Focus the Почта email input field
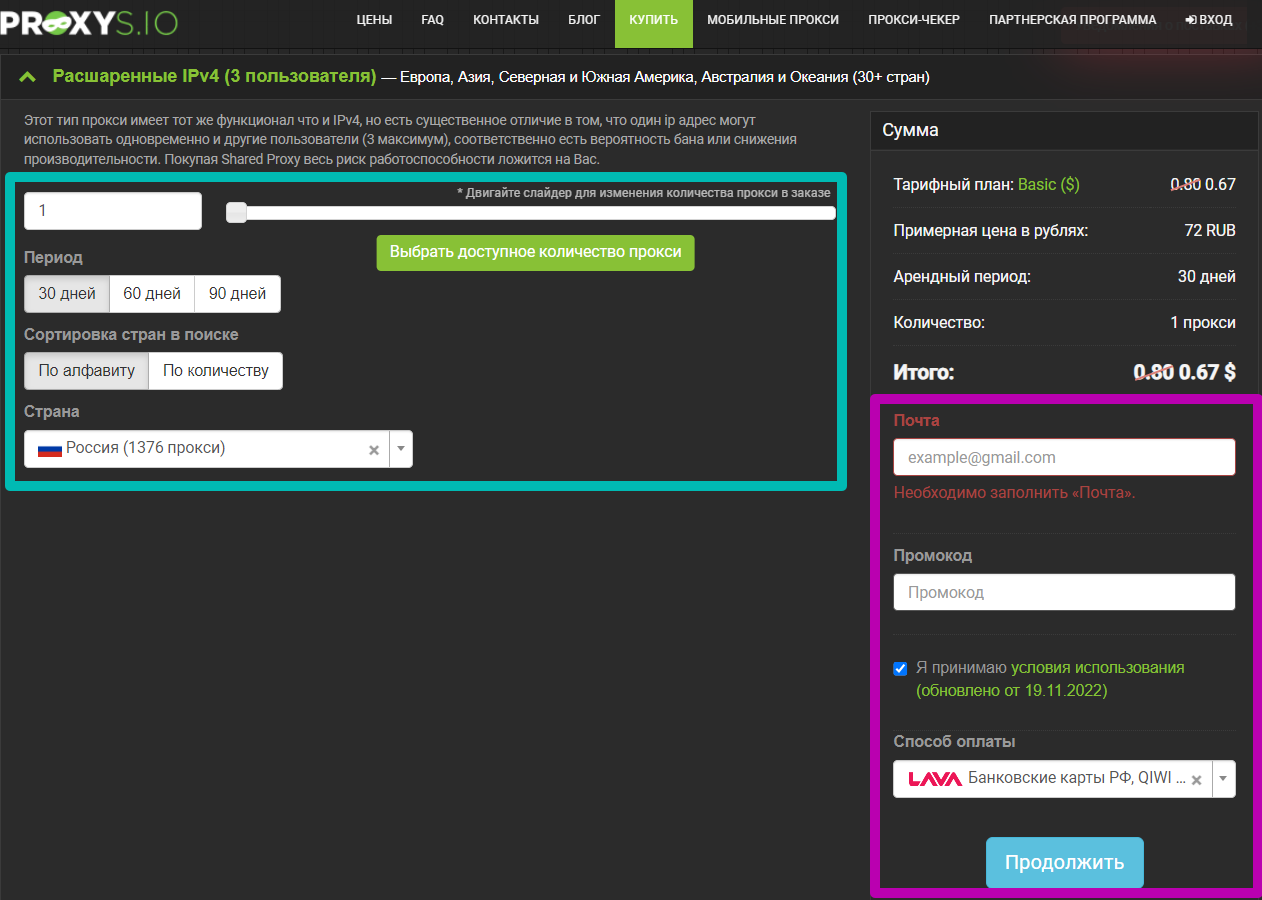Viewport: 1262px width, 900px height. (1064, 457)
